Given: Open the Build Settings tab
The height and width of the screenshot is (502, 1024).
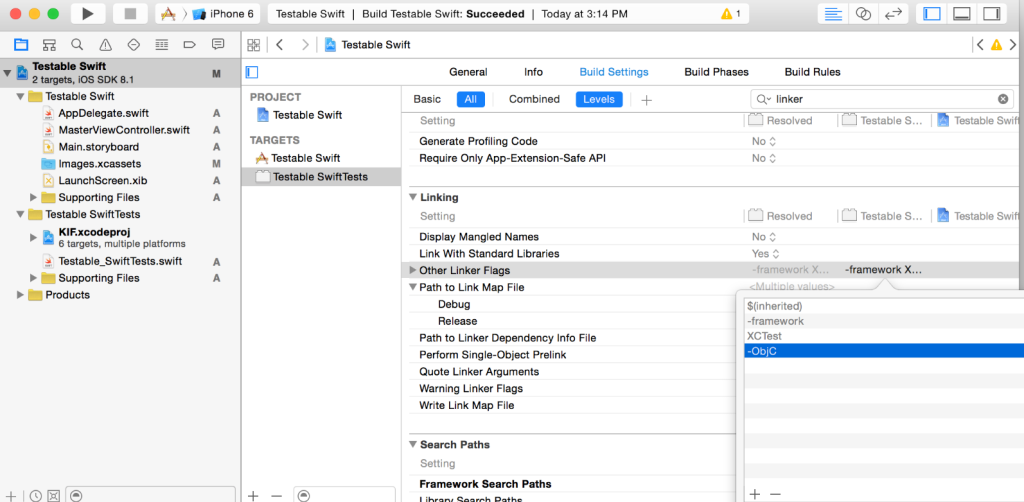Looking at the screenshot, I should (x=614, y=72).
